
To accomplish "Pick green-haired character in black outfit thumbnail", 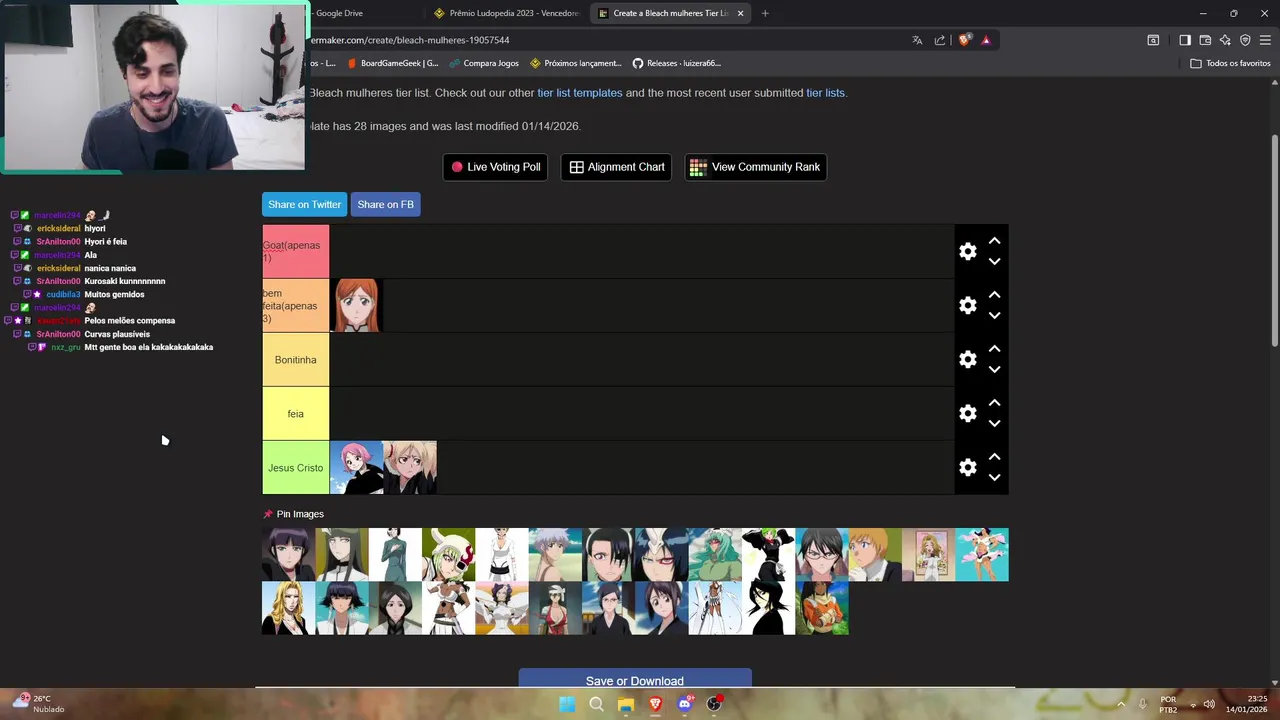I will [x=768, y=554].
